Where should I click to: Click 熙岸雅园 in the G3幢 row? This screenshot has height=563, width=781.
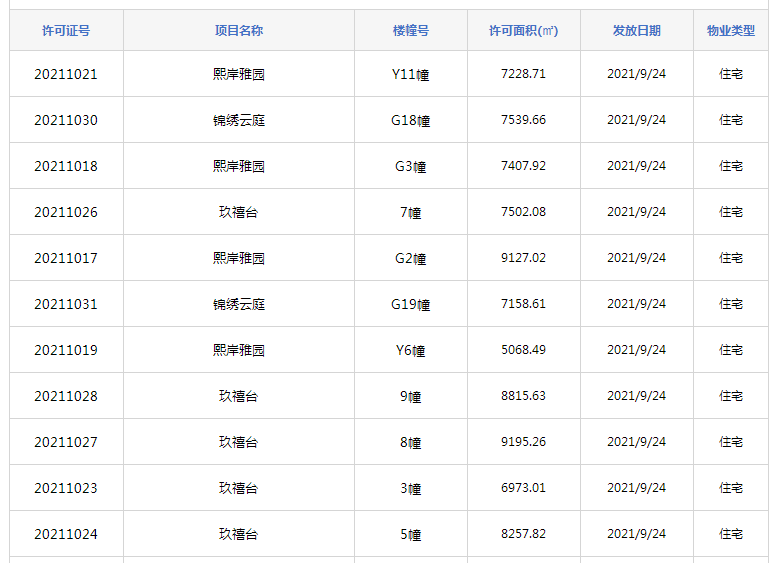239,166
